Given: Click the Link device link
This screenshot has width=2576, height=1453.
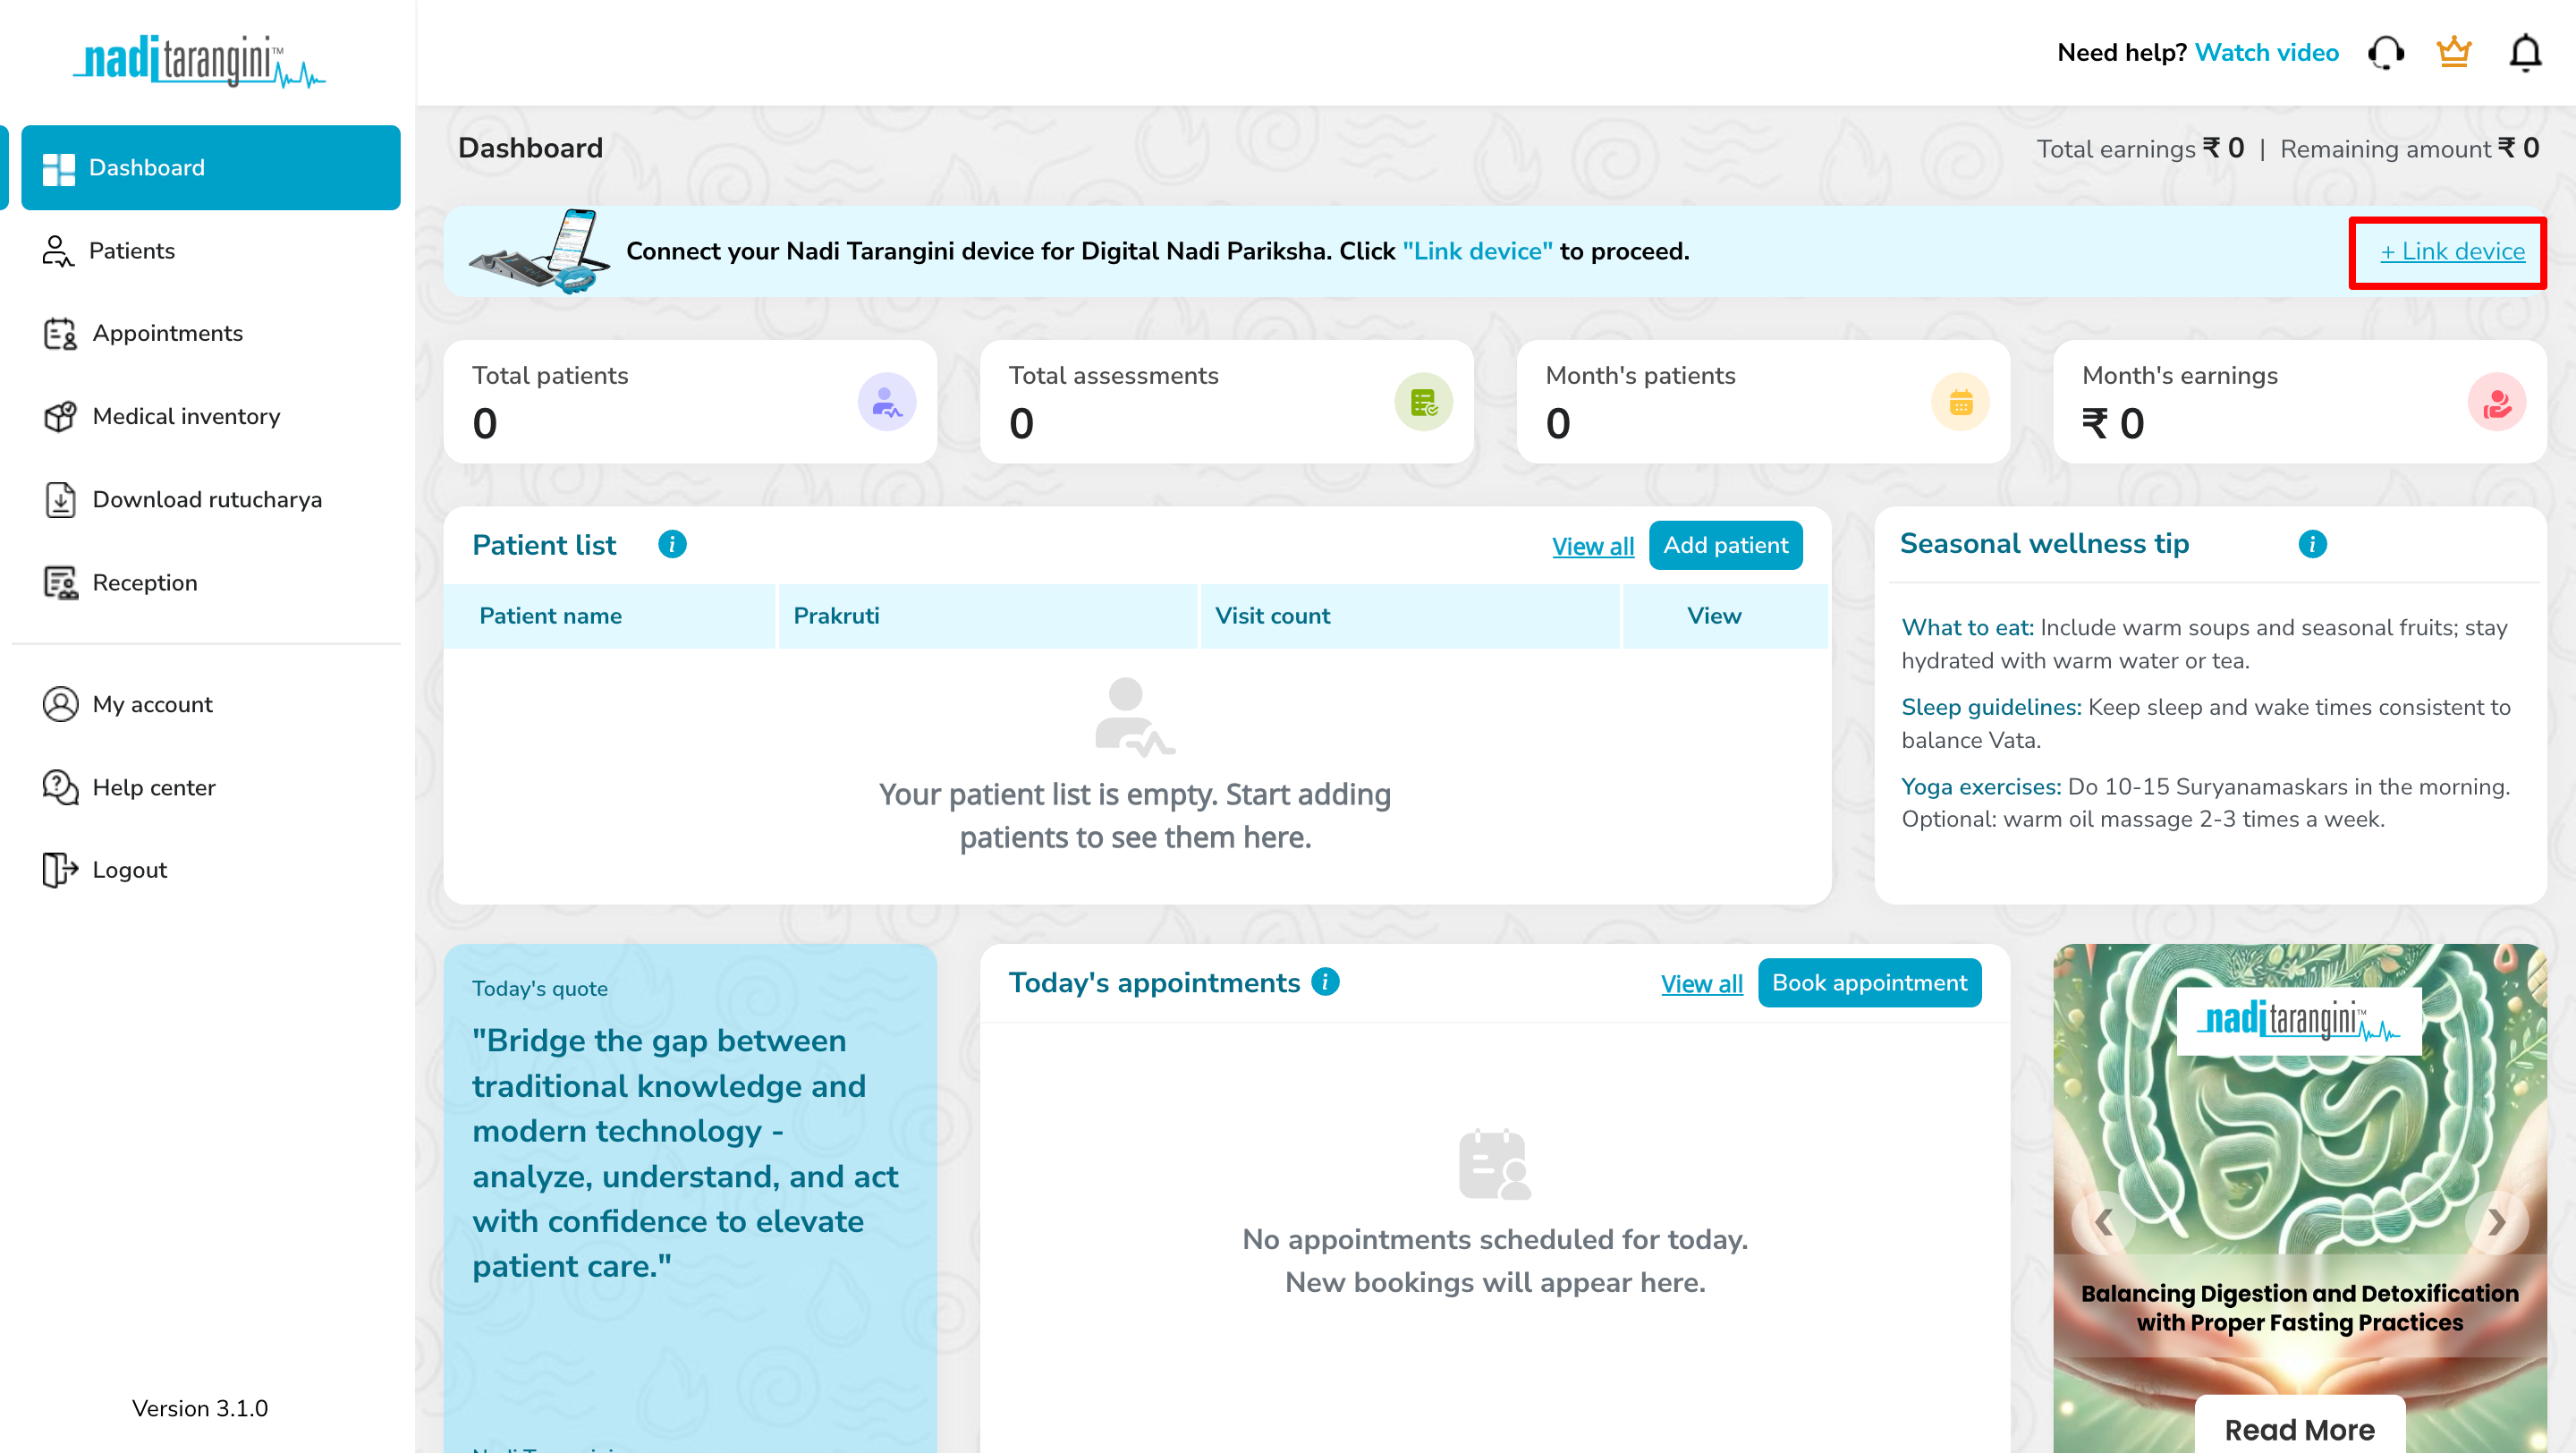Looking at the screenshot, I should pos(2451,252).
